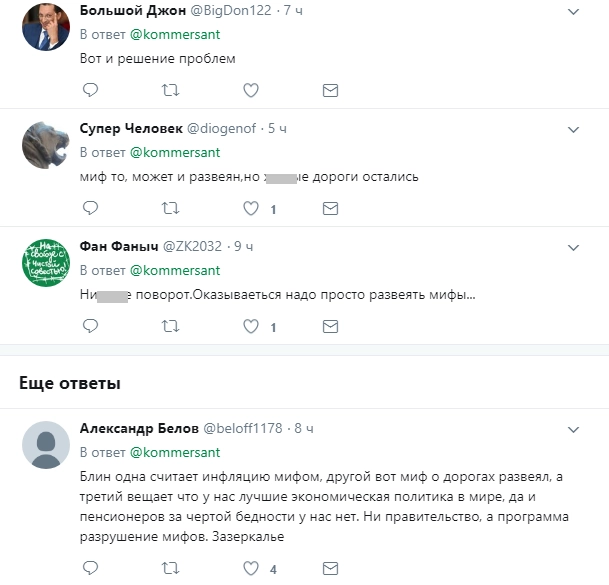Reply to Большой Джон's tweet
The width and height of the screenshot is (609, 585).
pyautogui.click(x=90, y=90)
